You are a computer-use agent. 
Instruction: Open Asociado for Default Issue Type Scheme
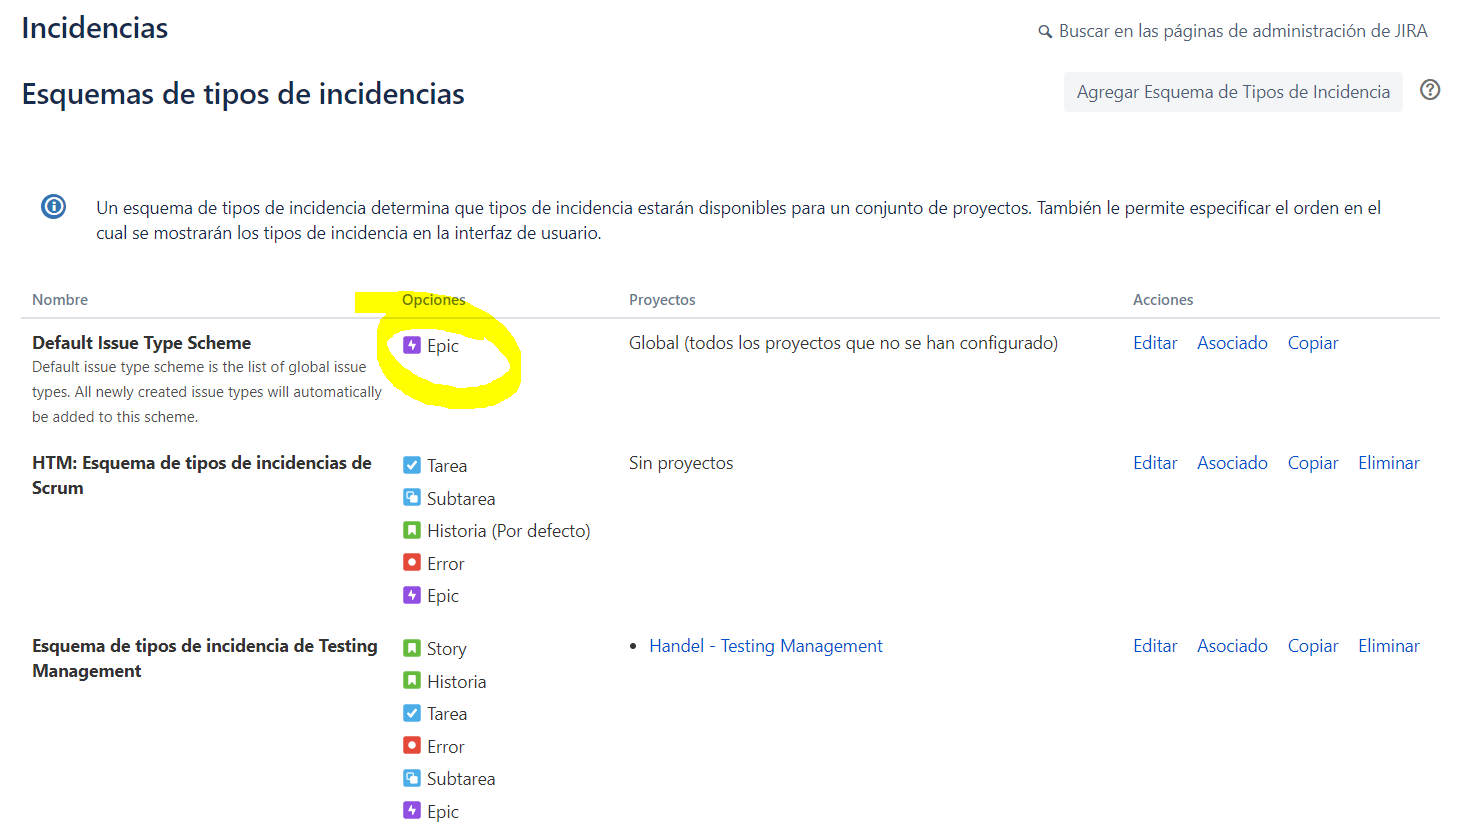click(1232, 343)
